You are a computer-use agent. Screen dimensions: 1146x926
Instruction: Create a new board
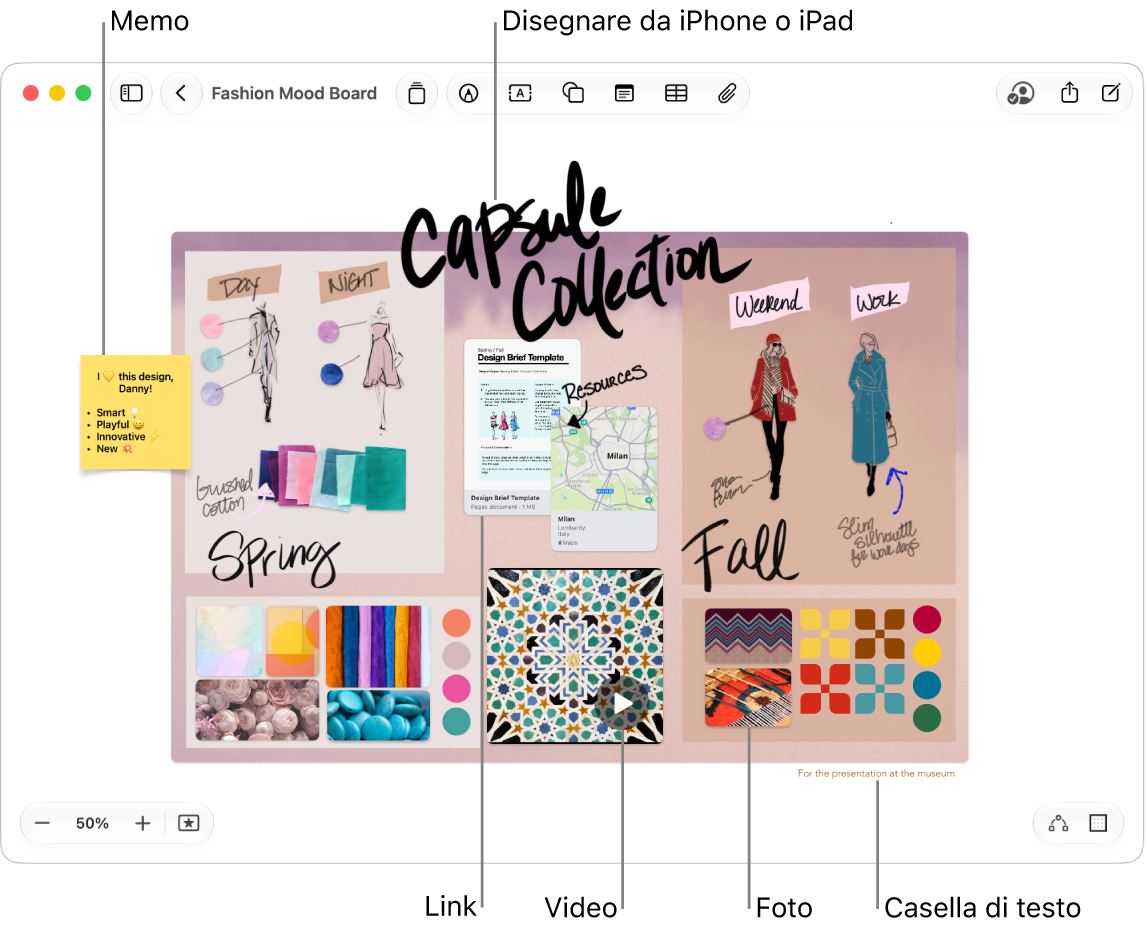coord(1111,94)
